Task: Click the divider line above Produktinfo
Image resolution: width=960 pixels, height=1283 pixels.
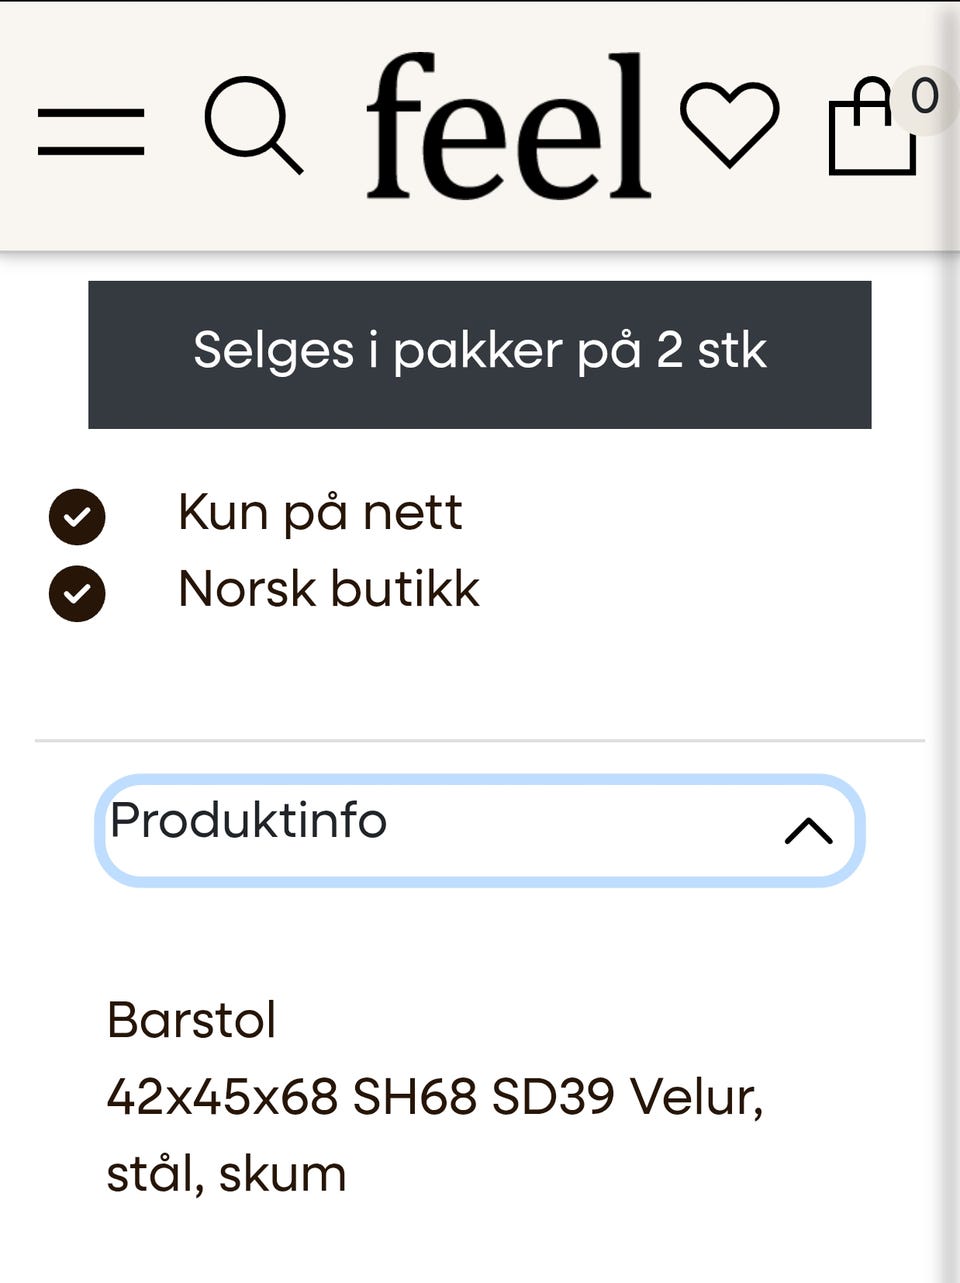Action: click(x=480, y=741)
